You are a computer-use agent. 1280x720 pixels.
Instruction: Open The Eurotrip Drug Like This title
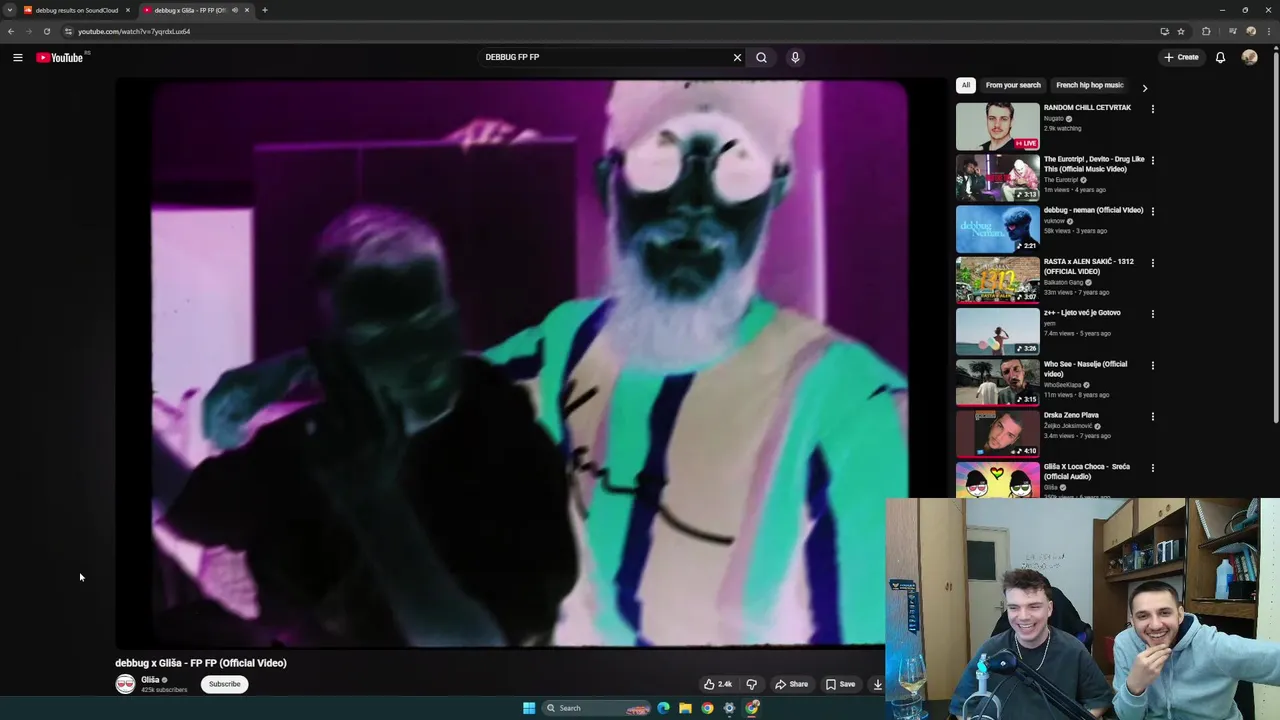pos(1094,164)
